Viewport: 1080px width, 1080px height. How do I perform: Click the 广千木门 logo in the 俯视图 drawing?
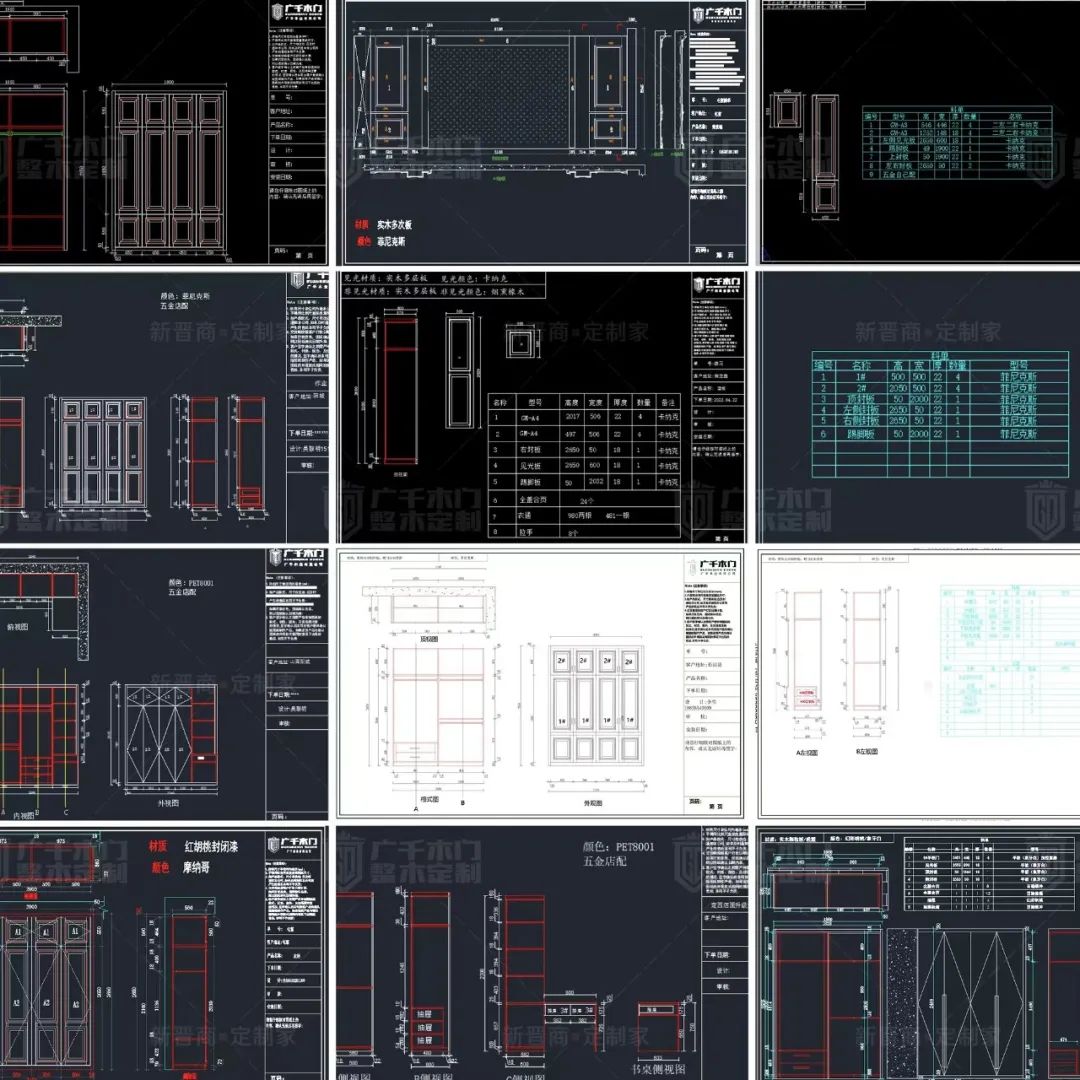(297, 557)
